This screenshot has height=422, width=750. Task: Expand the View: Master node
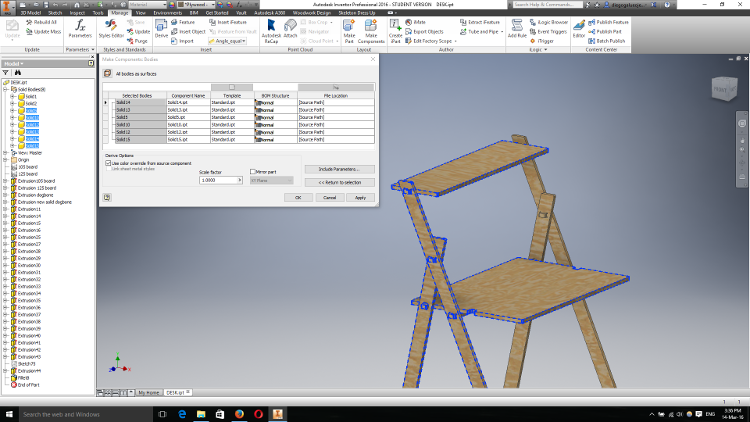(6, 153)
